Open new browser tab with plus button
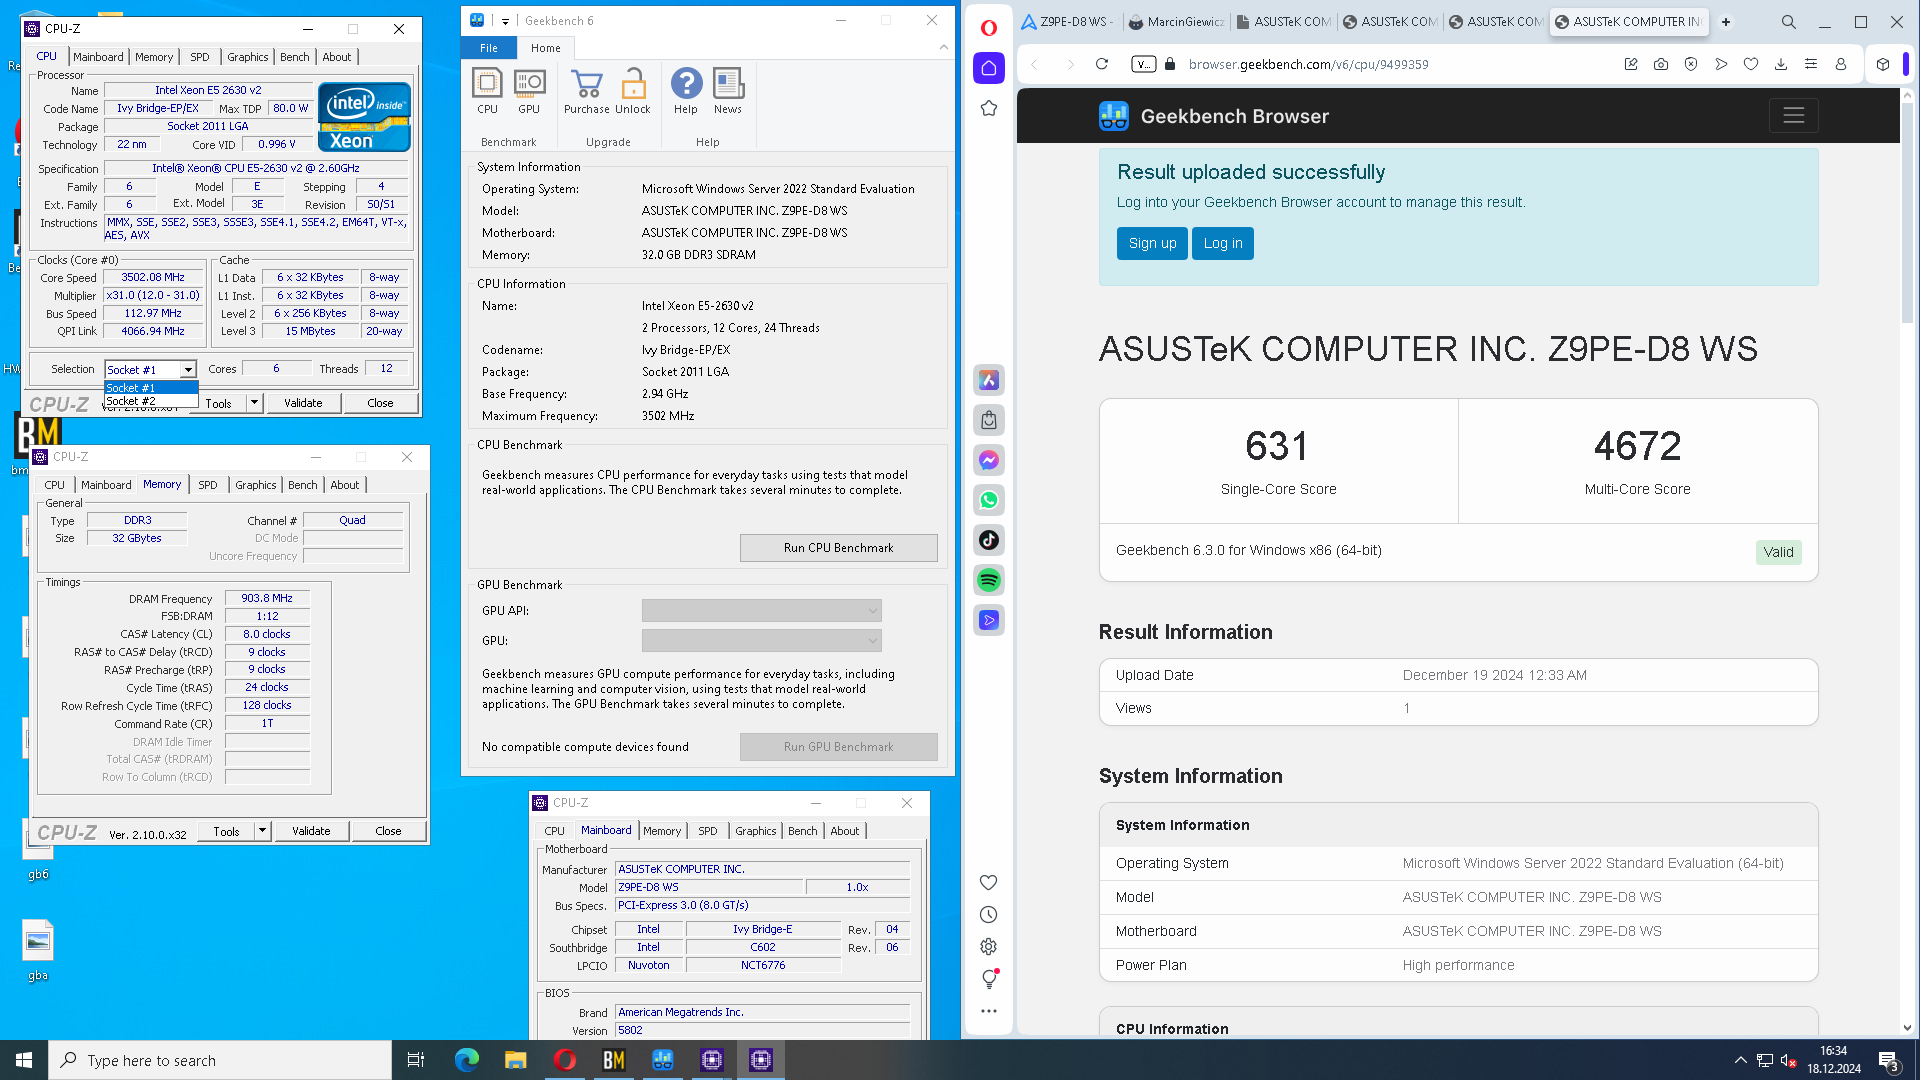Screen dimensions: 1920x1080 pos(1726,22)
